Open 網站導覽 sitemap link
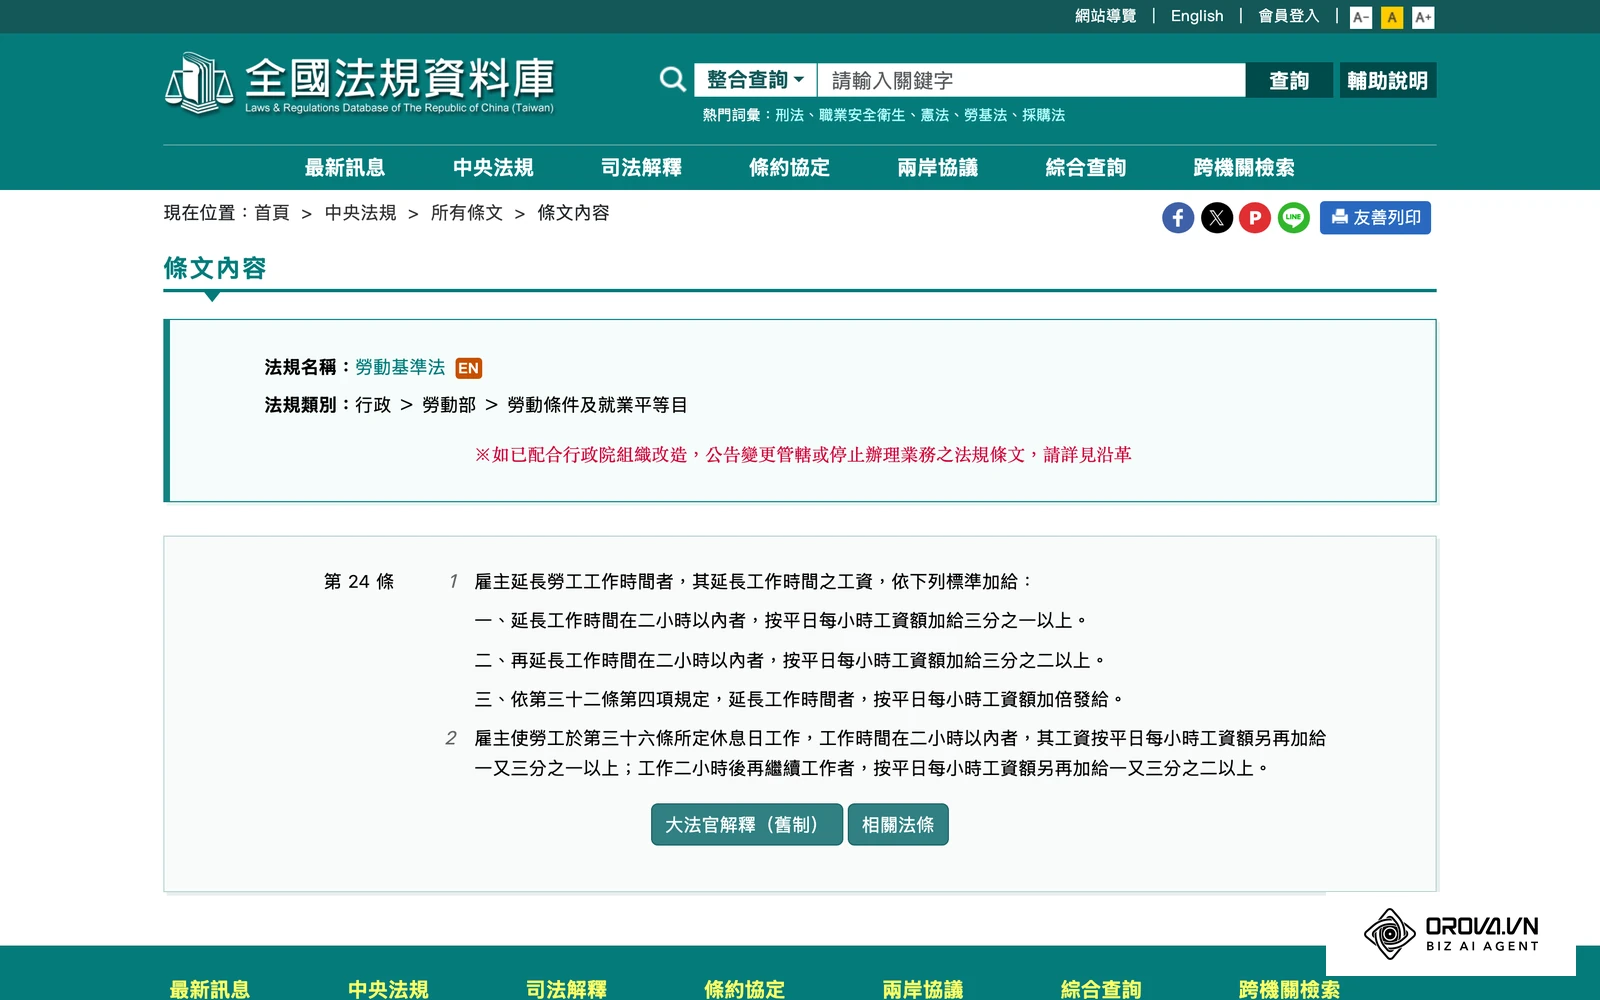 click(1105, 16)
